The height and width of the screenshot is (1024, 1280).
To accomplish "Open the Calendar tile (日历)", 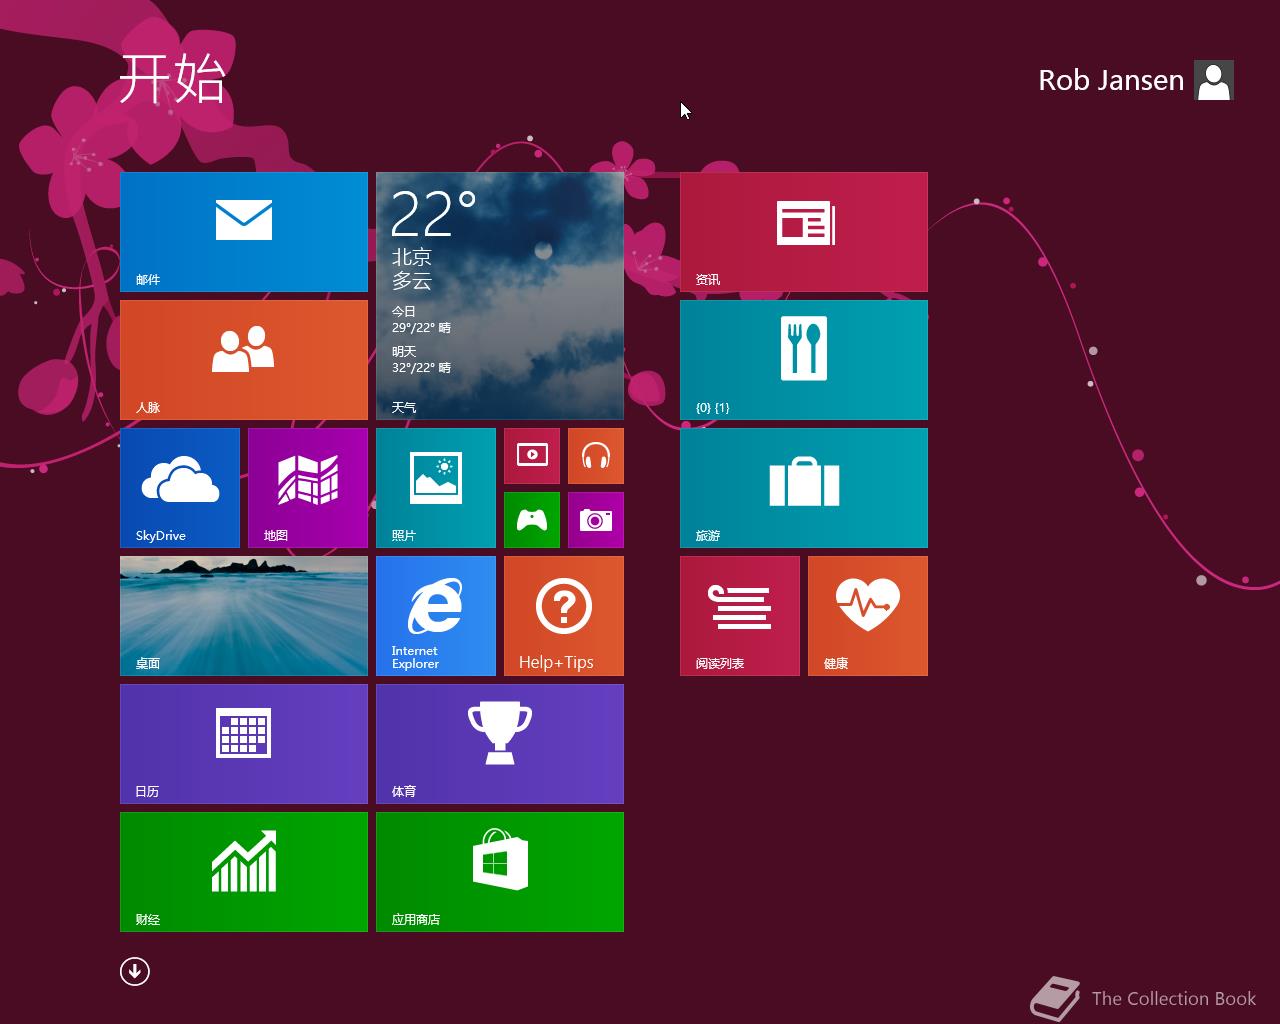I will (x=244, y=744).
